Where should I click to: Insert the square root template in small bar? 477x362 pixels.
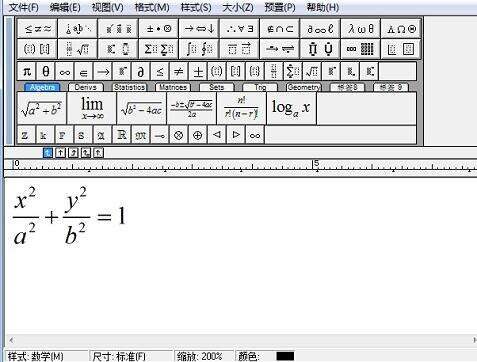pyautogui.click(x=312, y=71)
